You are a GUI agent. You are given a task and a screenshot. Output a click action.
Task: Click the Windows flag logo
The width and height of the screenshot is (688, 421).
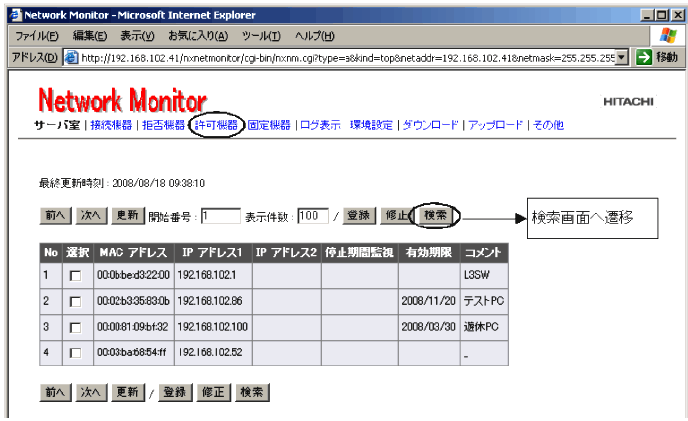(x=667, y=35)
